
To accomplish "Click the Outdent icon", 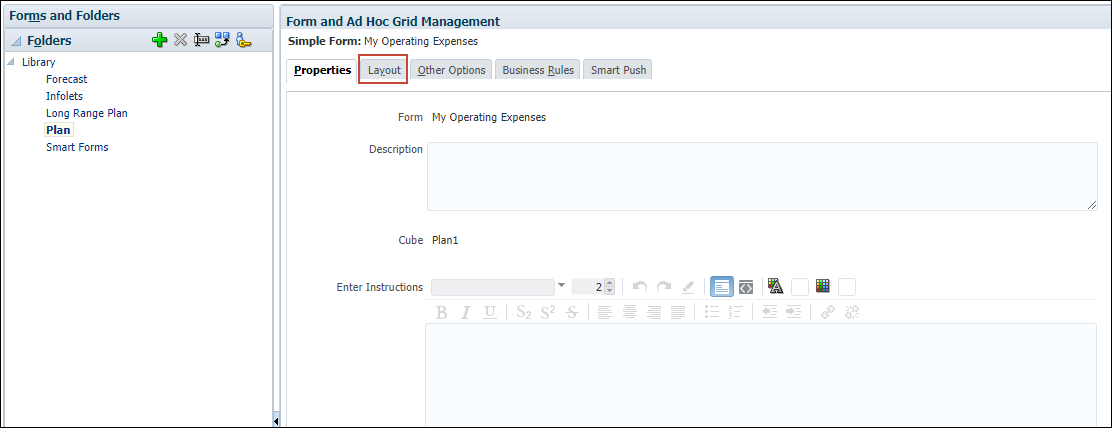I will (769, 312).
